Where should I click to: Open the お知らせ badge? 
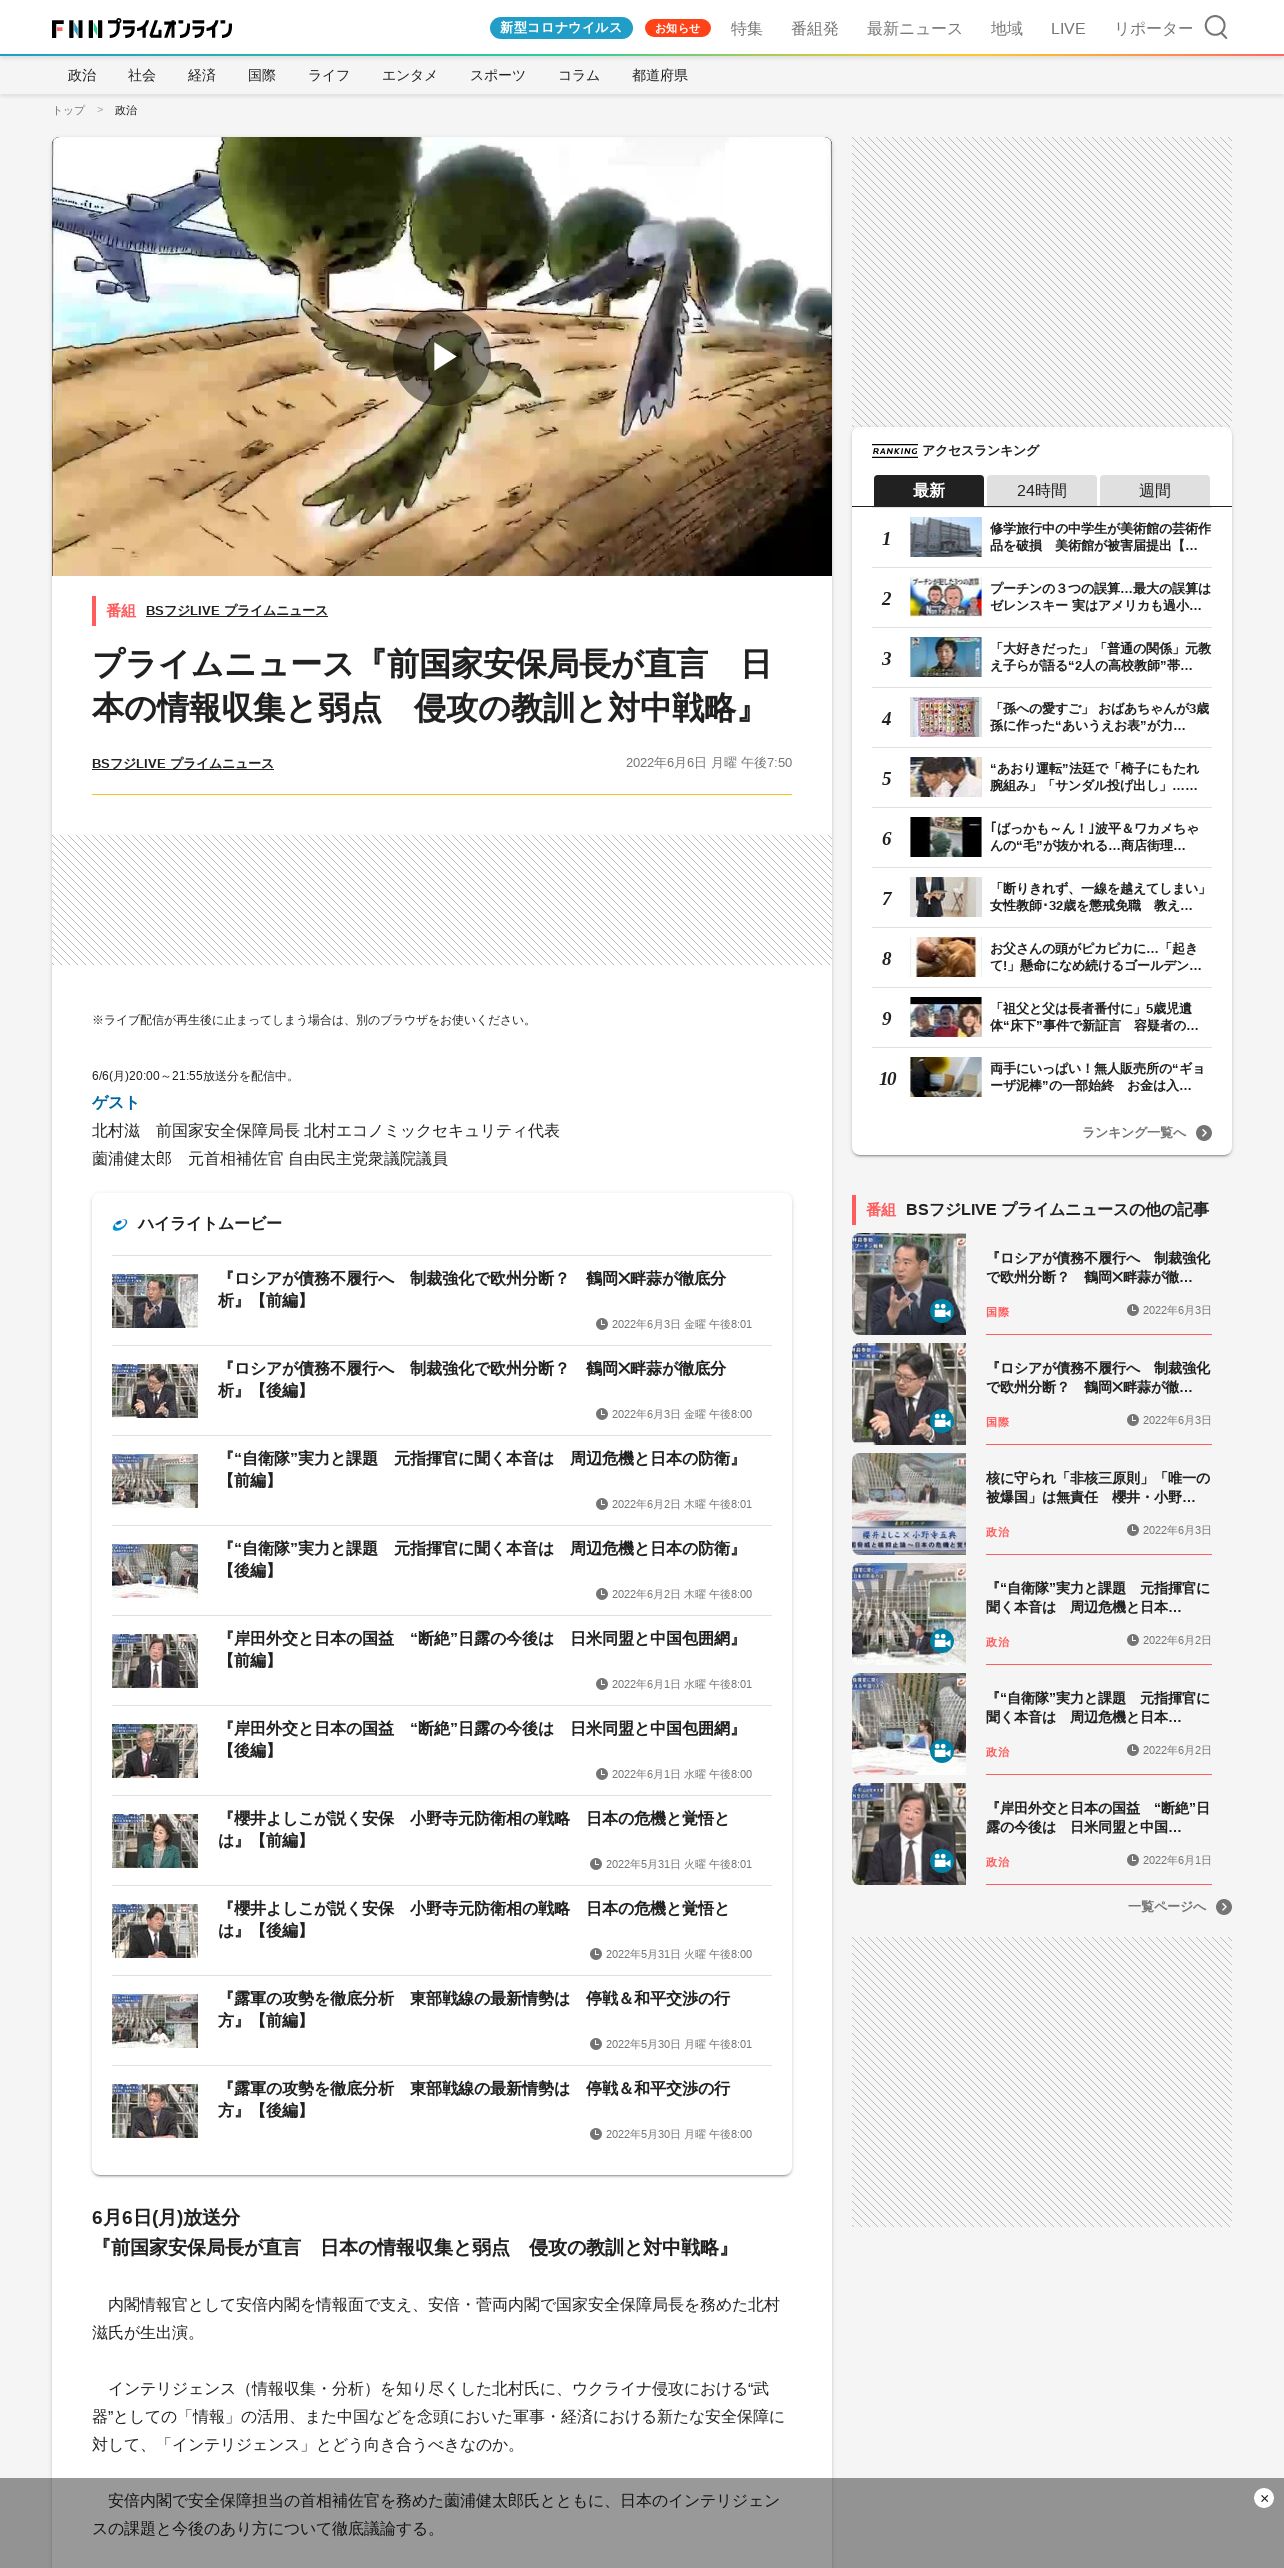pos(677,28)
